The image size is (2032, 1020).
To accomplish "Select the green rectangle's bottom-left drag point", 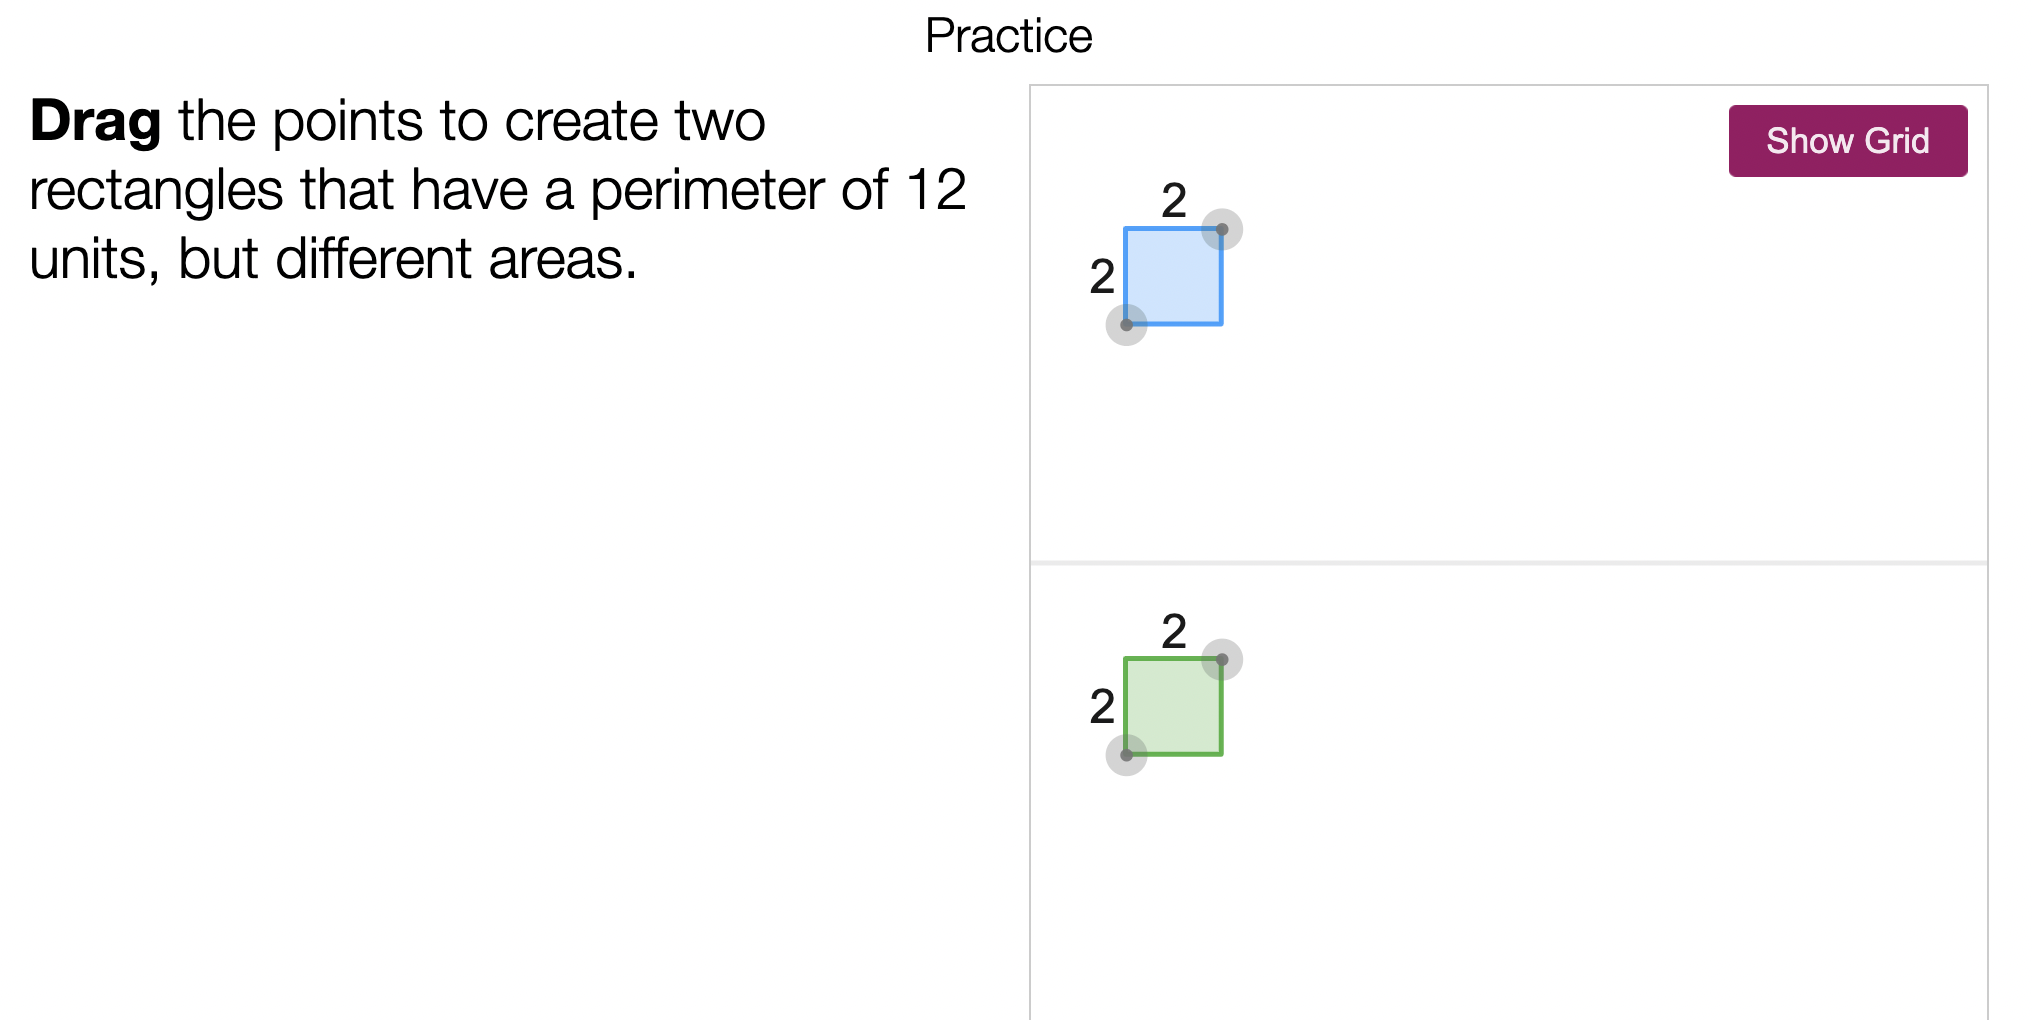I will pos(1126,755).
